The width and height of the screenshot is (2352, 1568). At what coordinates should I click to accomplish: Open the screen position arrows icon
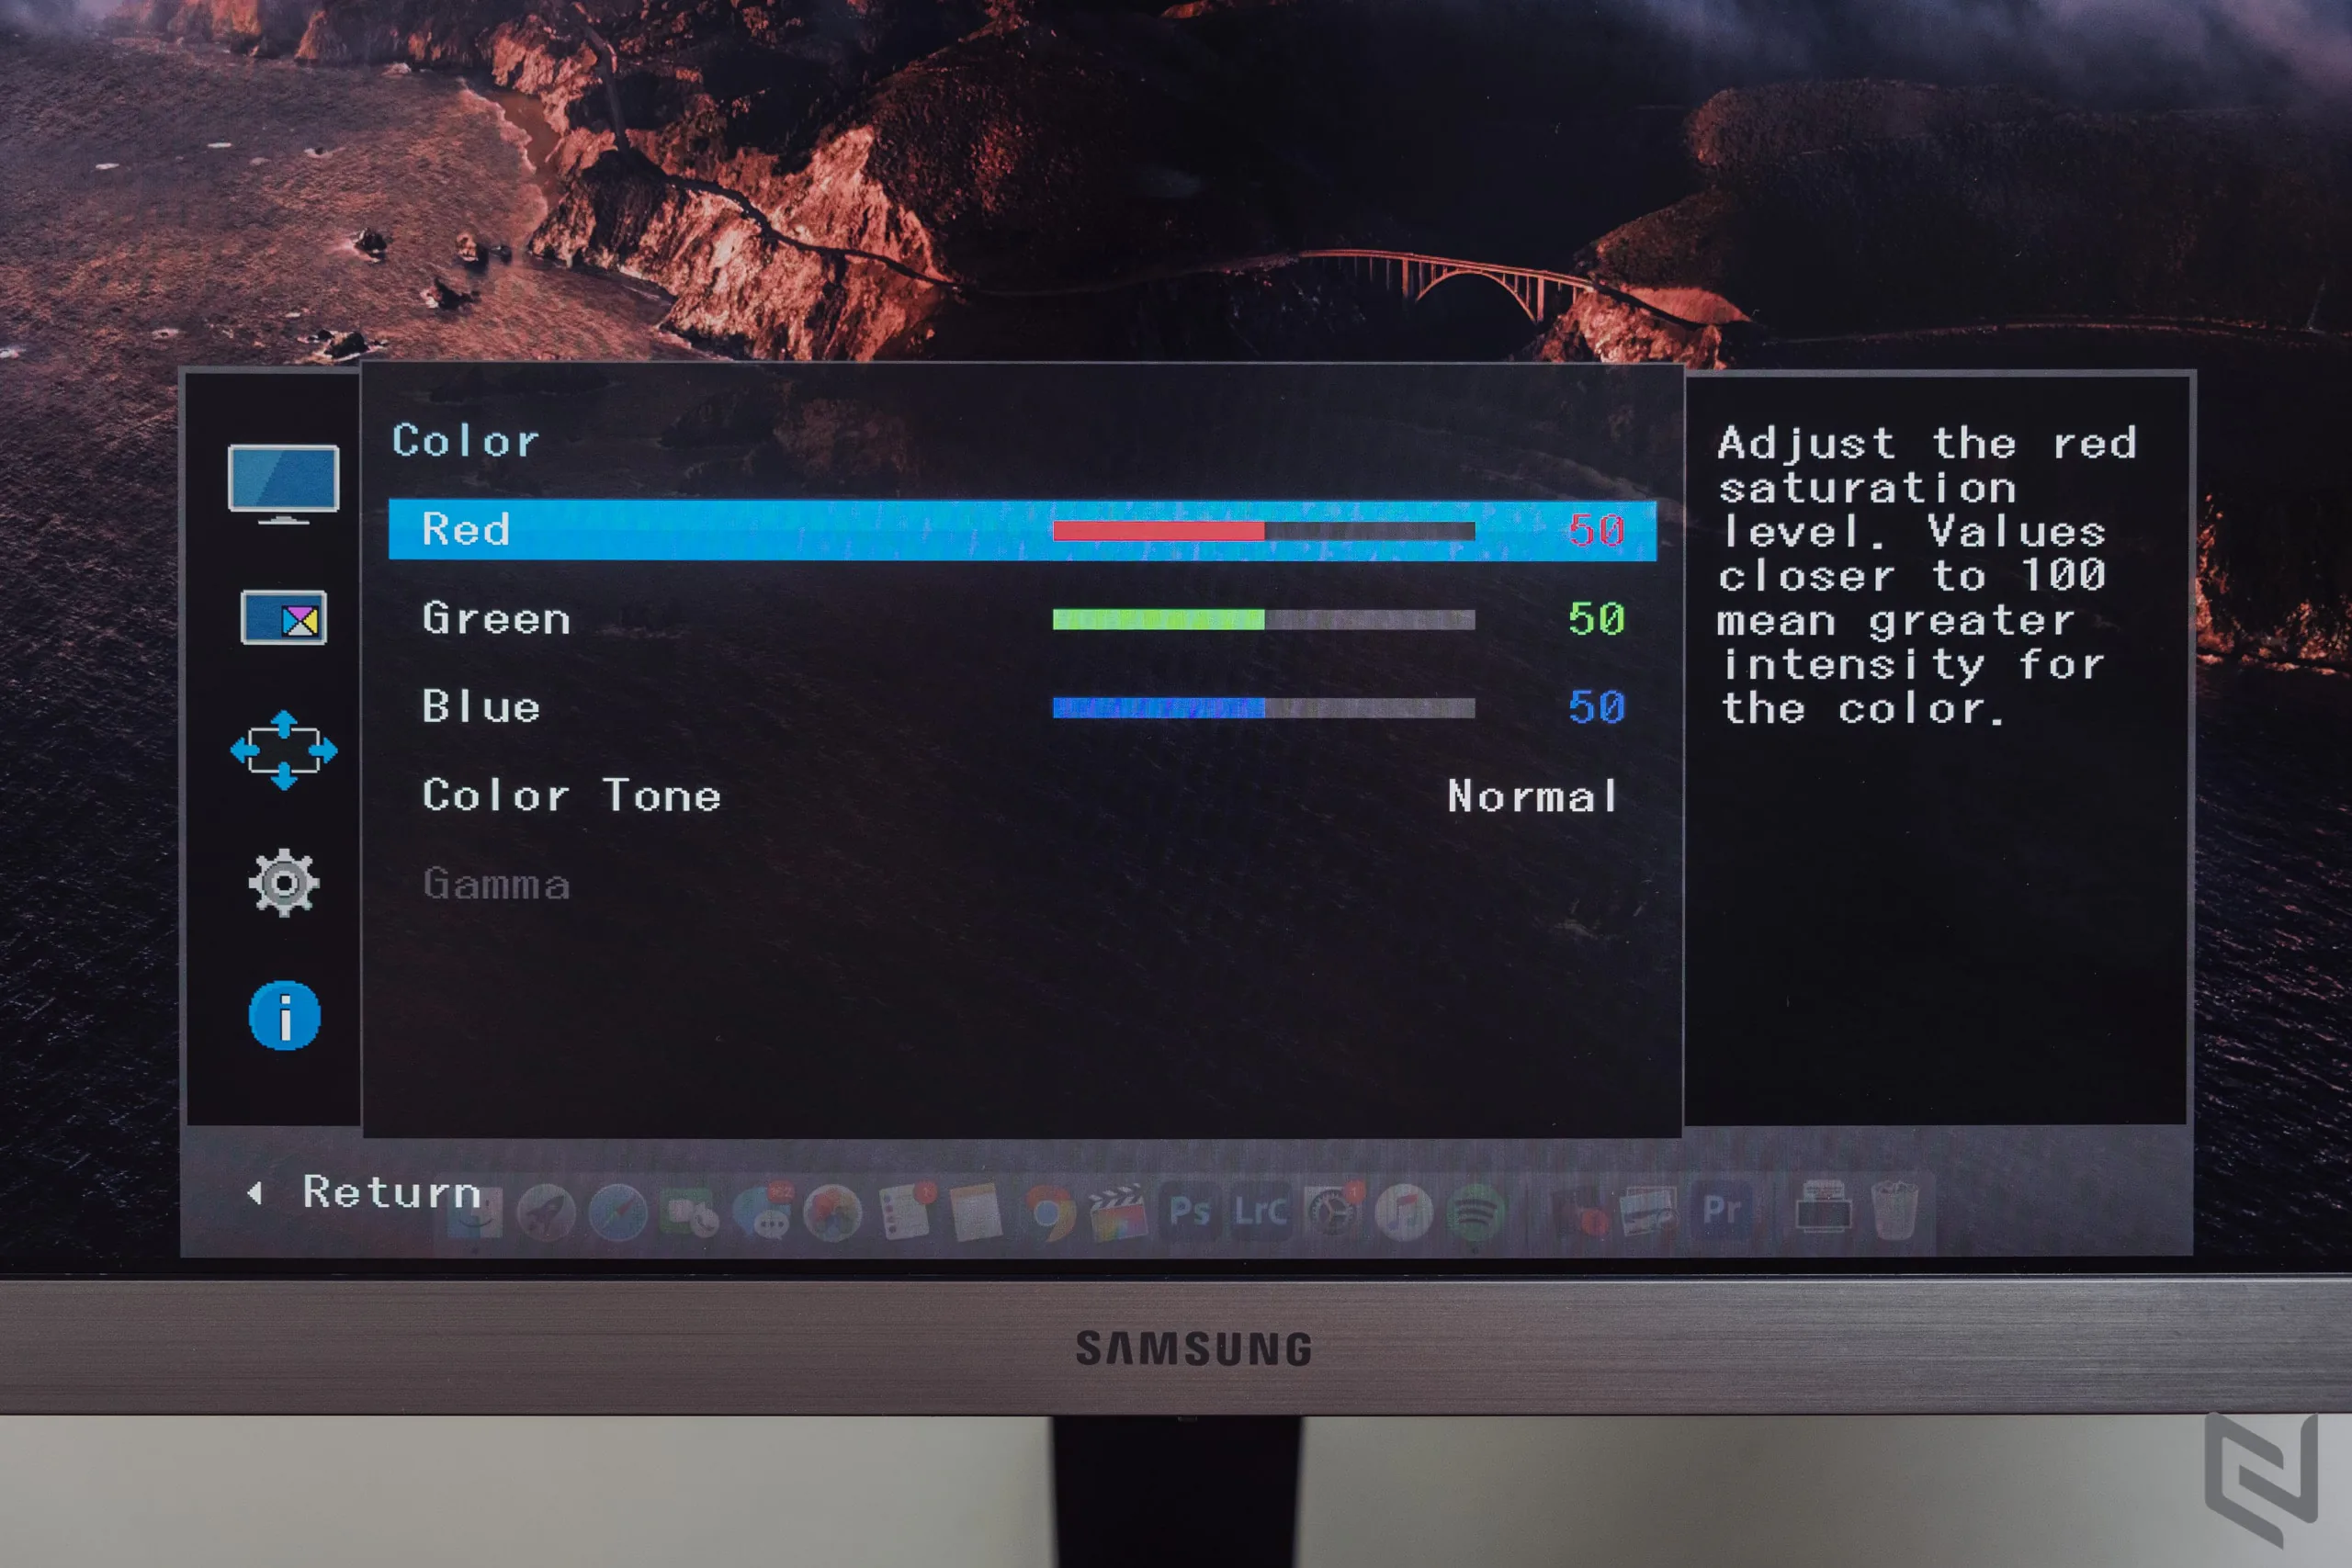[x=284, y=750]
